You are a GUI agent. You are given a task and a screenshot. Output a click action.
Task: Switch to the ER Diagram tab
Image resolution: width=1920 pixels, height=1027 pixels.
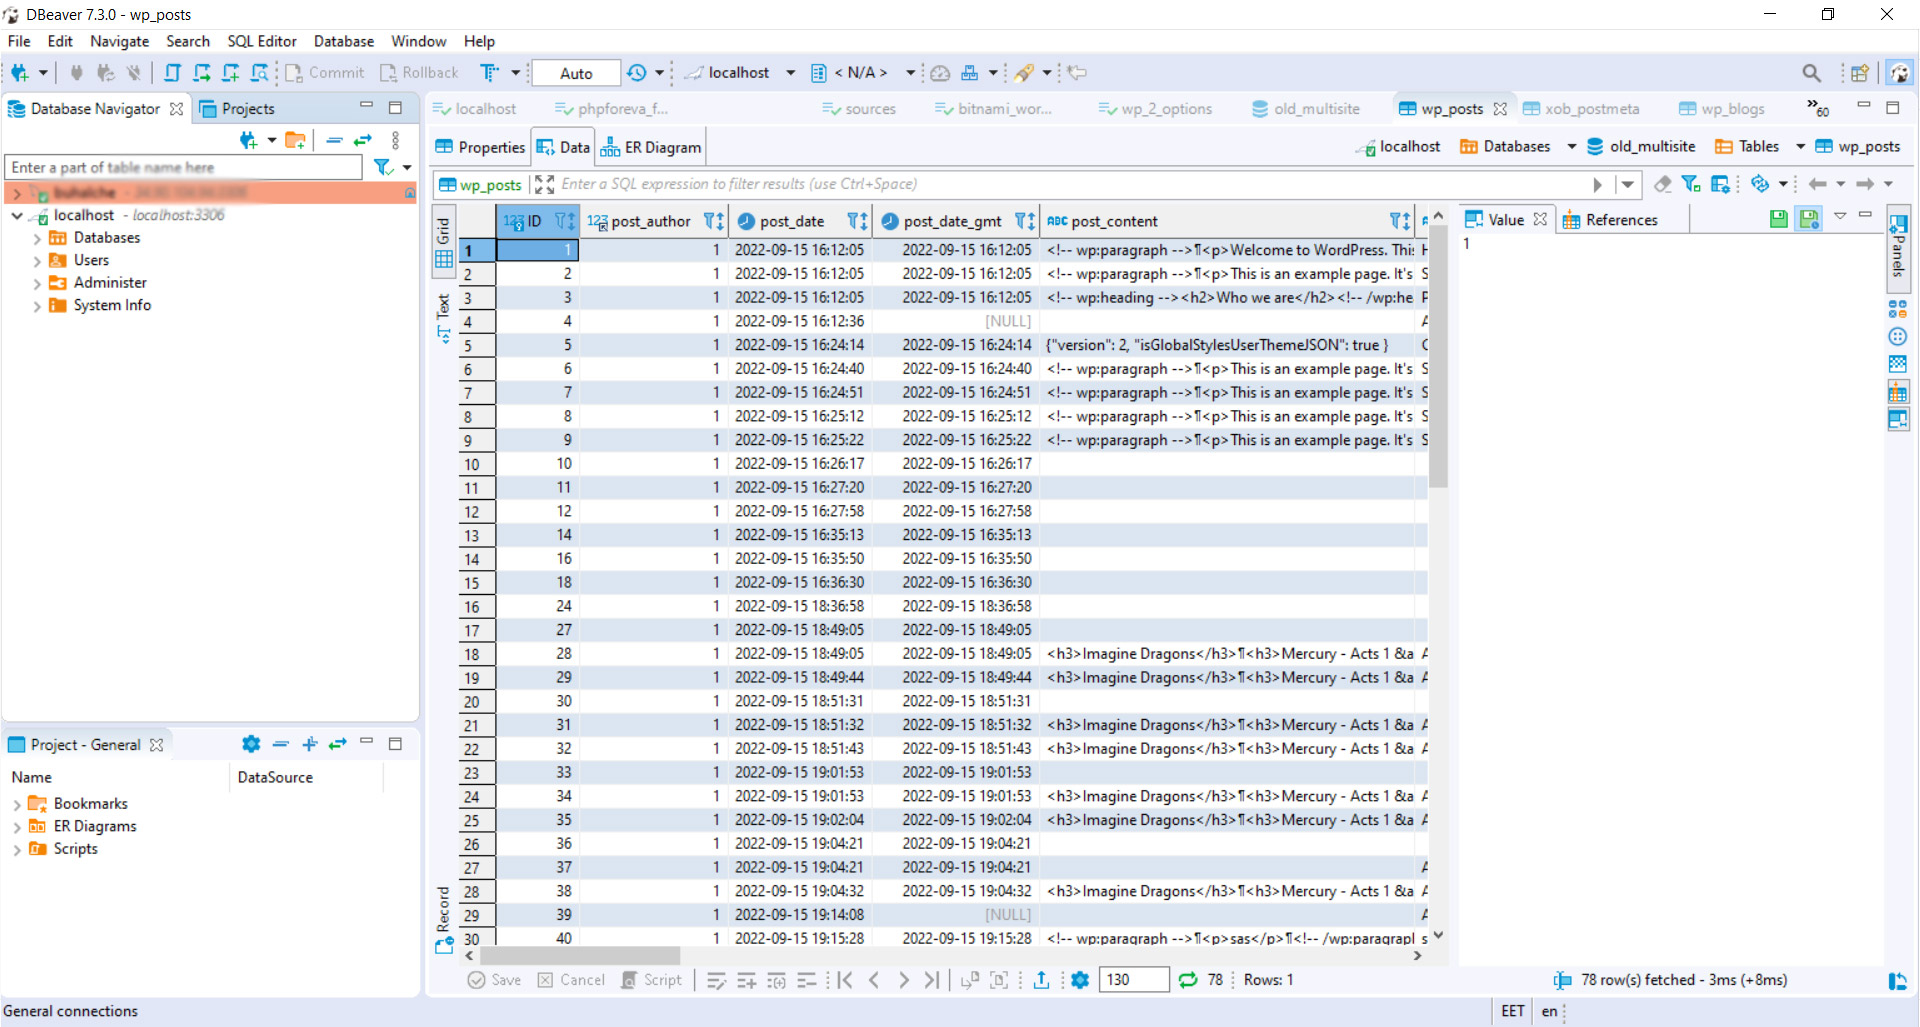[651, 147]
